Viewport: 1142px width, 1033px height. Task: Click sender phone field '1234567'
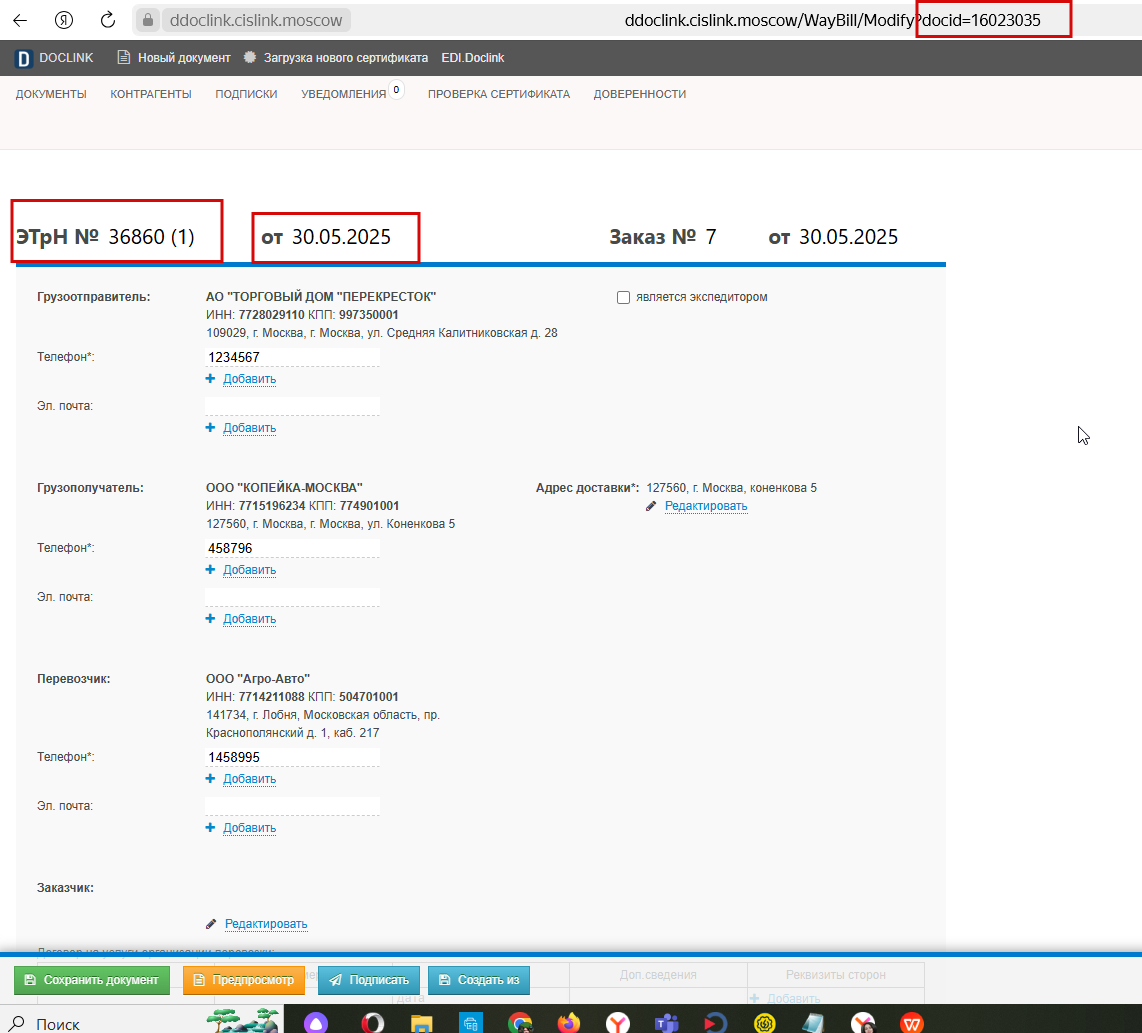(x=292, y=357)
